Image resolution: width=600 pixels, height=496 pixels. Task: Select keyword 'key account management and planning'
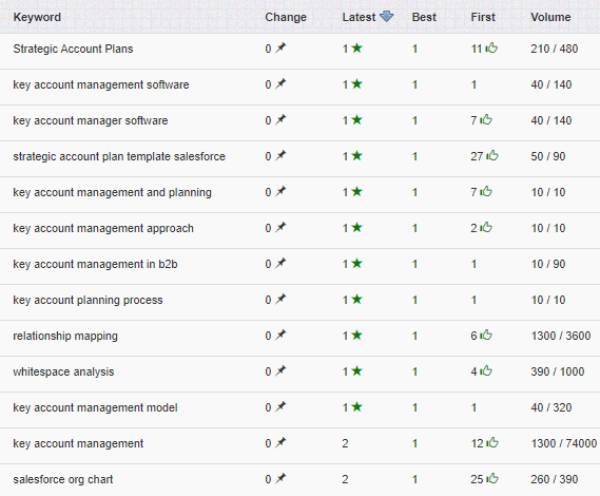pos(112,193)
